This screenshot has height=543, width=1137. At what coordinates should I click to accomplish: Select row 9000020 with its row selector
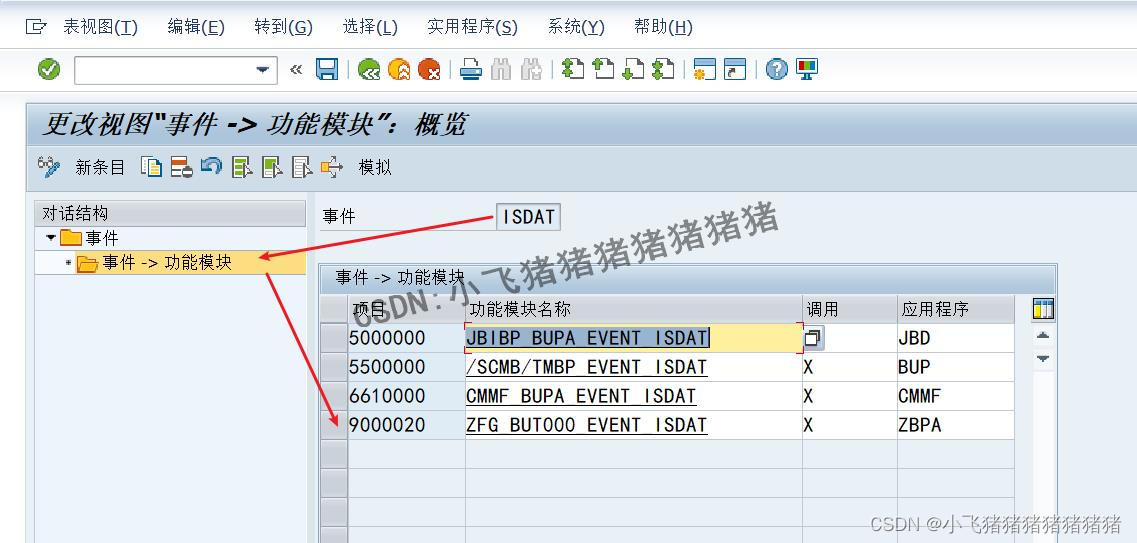[x=334, y=425]
